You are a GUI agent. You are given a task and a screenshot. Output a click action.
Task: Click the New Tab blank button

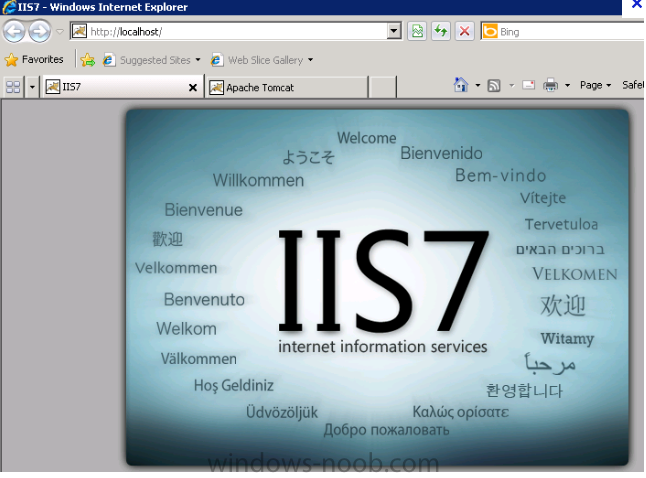382,87
